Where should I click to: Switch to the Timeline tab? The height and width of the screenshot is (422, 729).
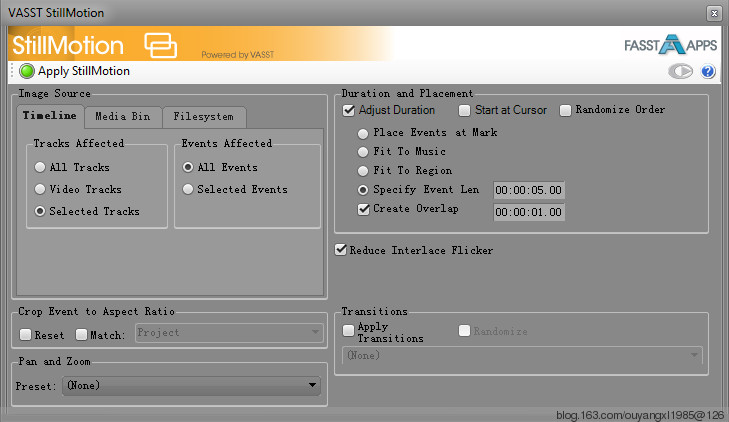(50, 116)
